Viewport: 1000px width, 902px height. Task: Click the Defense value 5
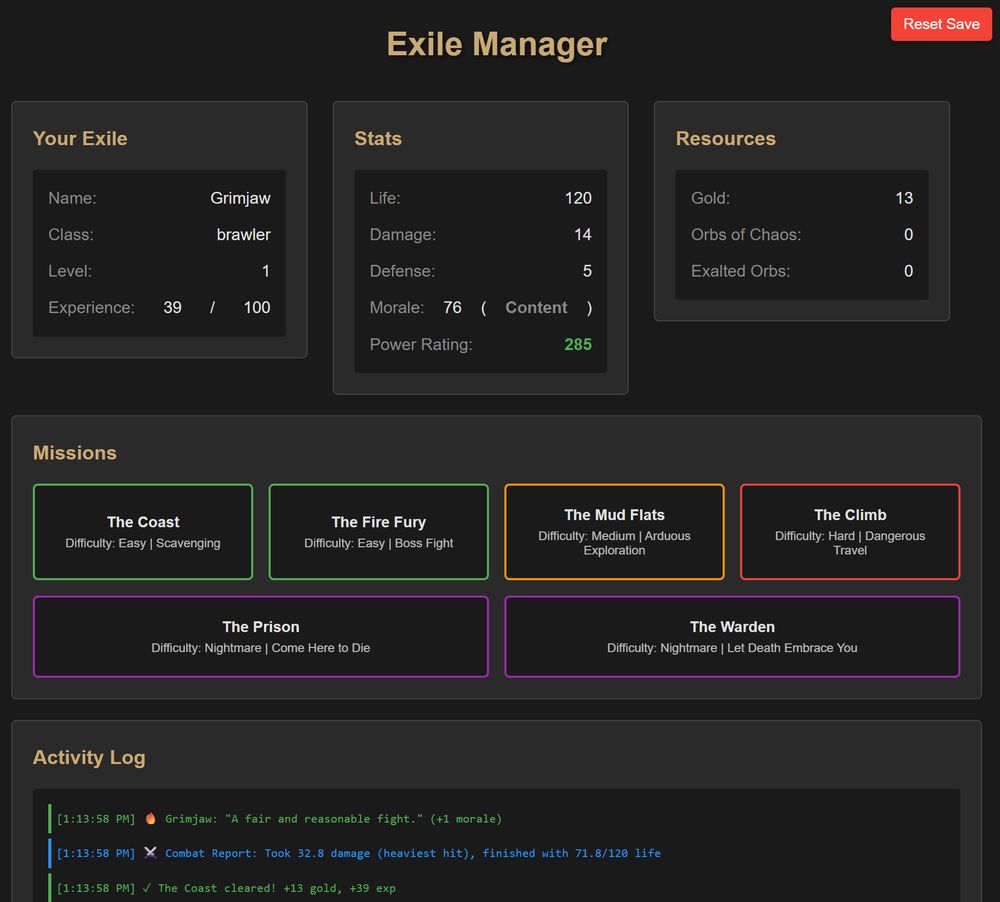tap(587, 271)
